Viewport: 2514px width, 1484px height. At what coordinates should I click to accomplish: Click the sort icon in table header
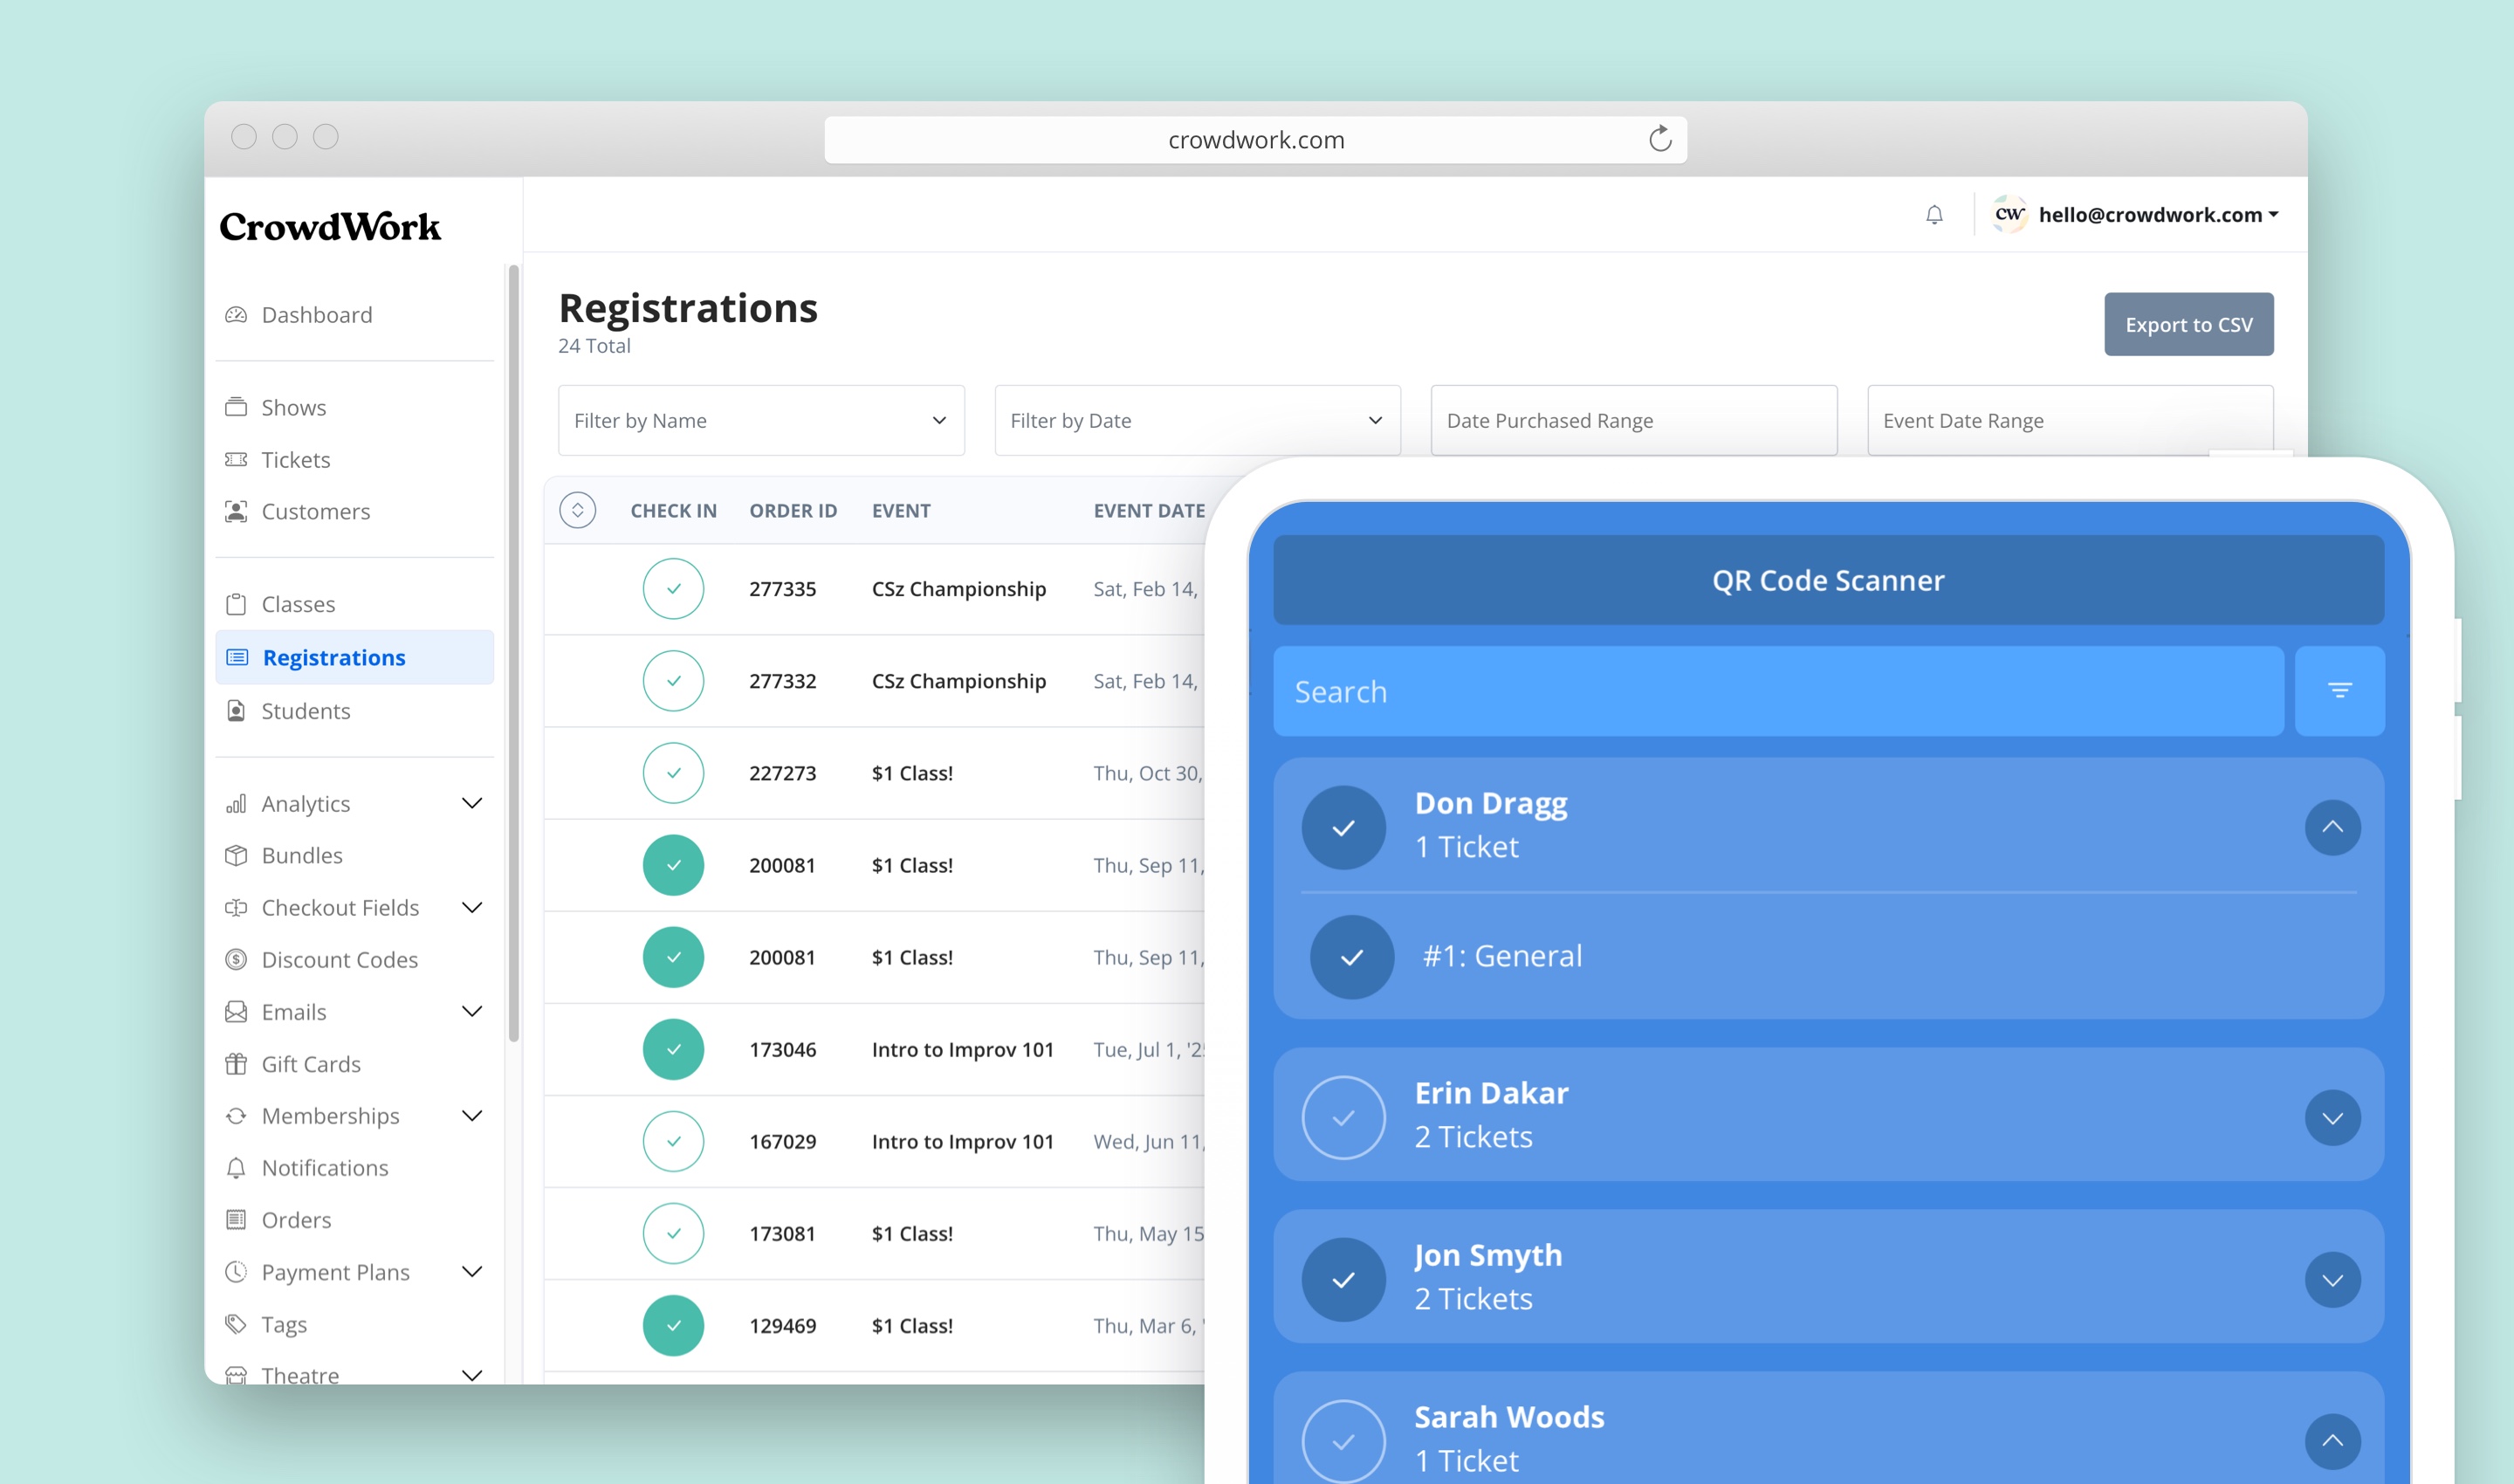(577, 510)
